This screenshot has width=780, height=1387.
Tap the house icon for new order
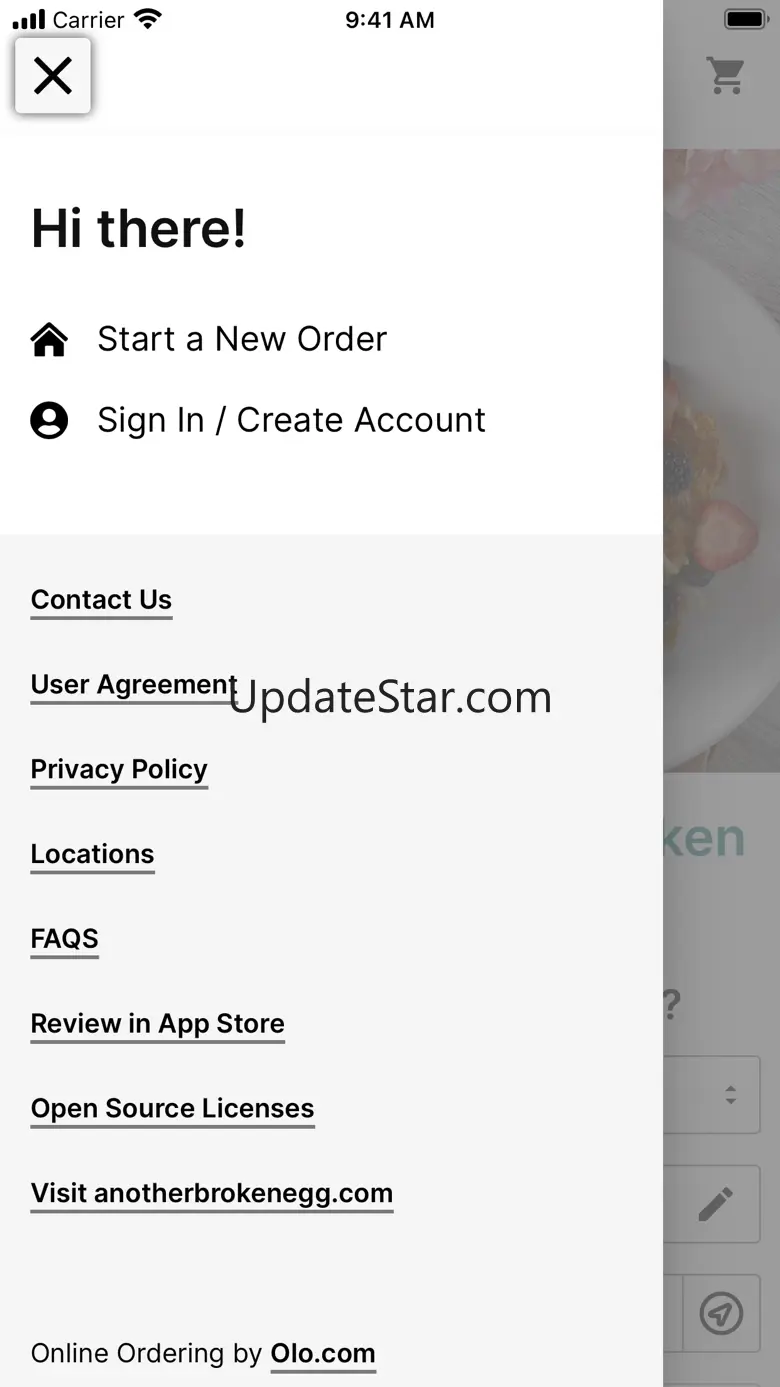coord(49,340)
